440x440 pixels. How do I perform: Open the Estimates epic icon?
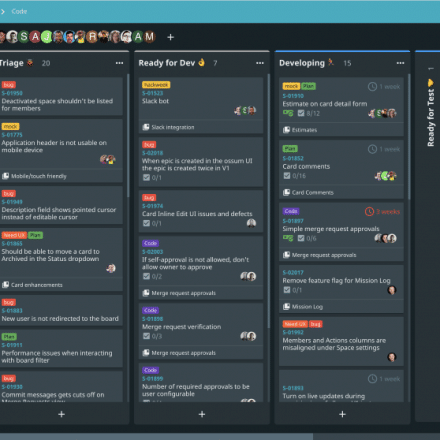pos(286,130)
